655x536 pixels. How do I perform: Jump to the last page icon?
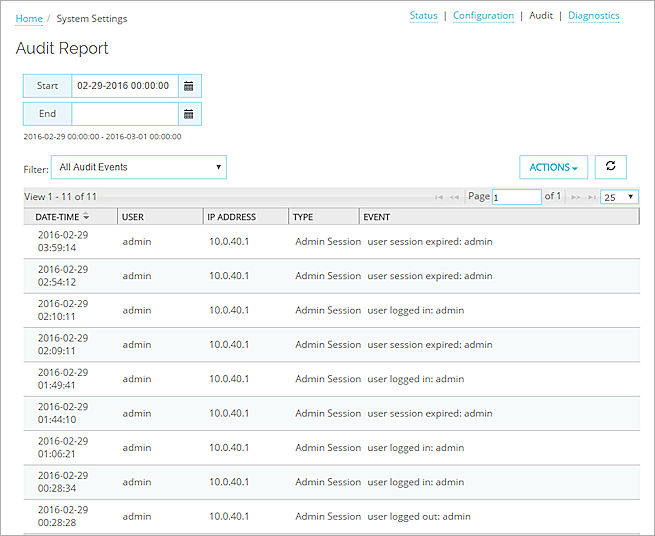click(x=590, y=197)
